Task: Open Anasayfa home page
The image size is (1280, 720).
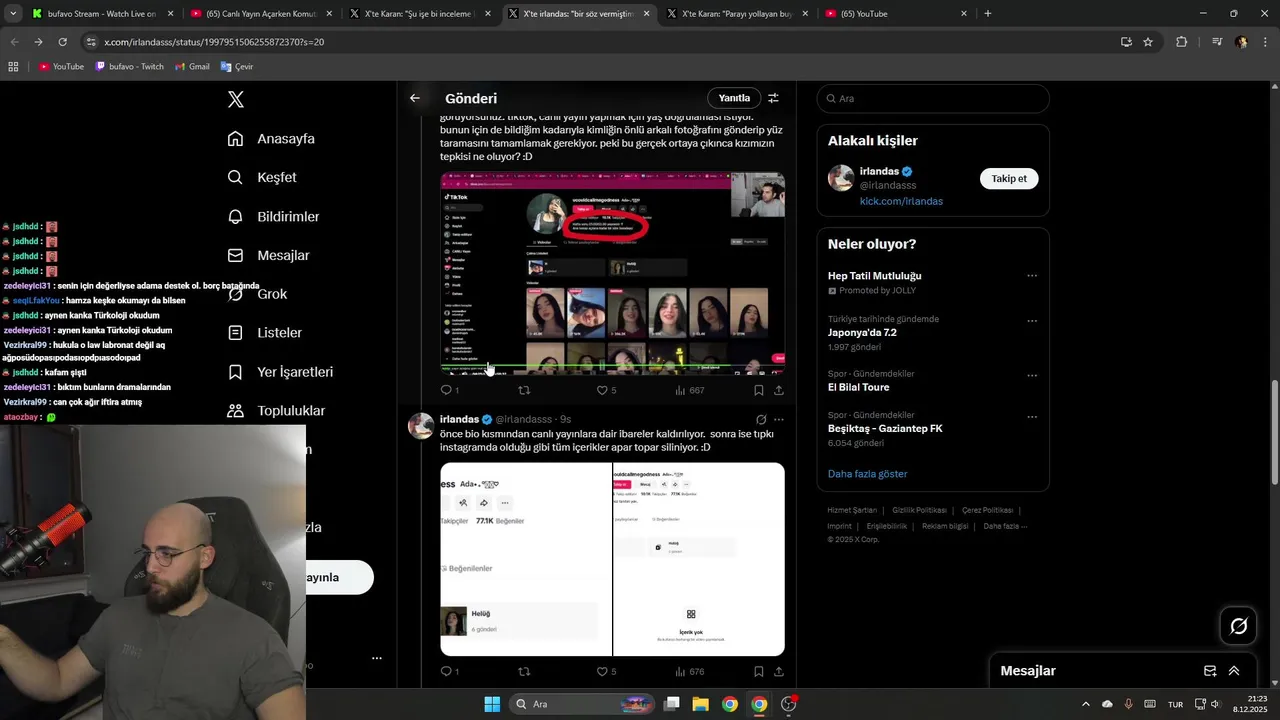Action: pyautogui.click(x=271, y=139)
